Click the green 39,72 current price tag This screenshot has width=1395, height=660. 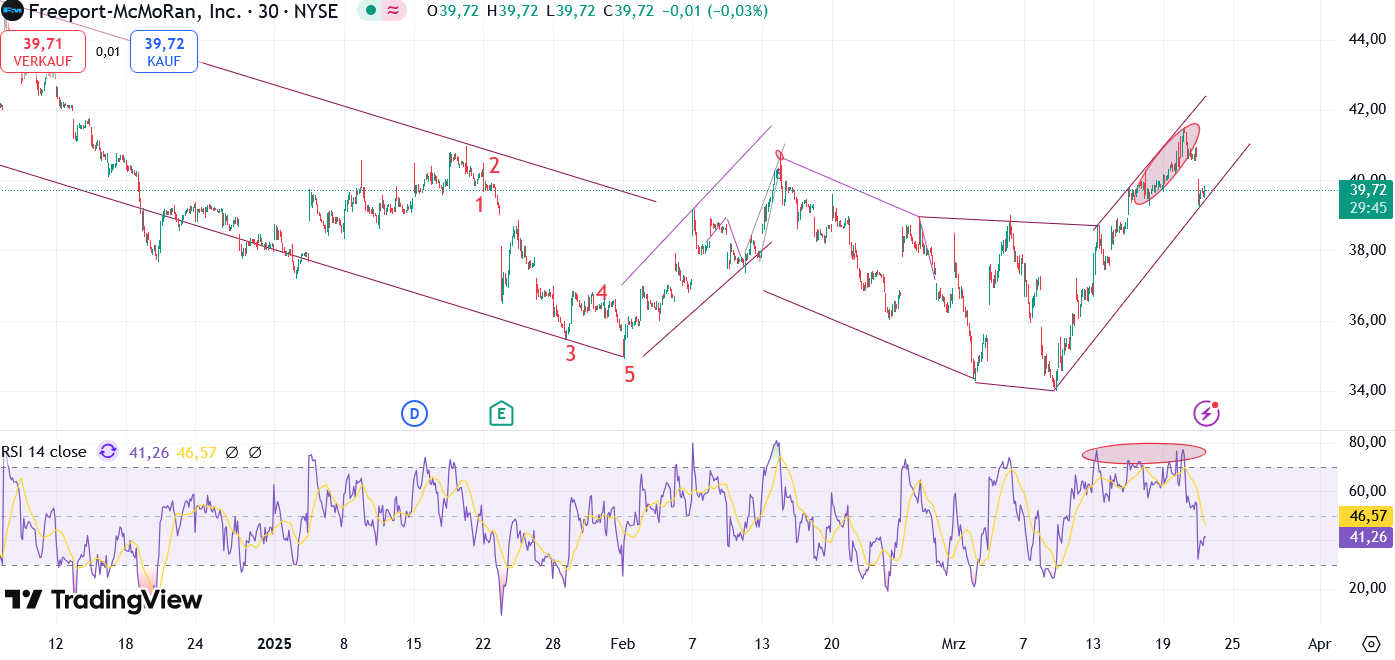point(1366,189)
